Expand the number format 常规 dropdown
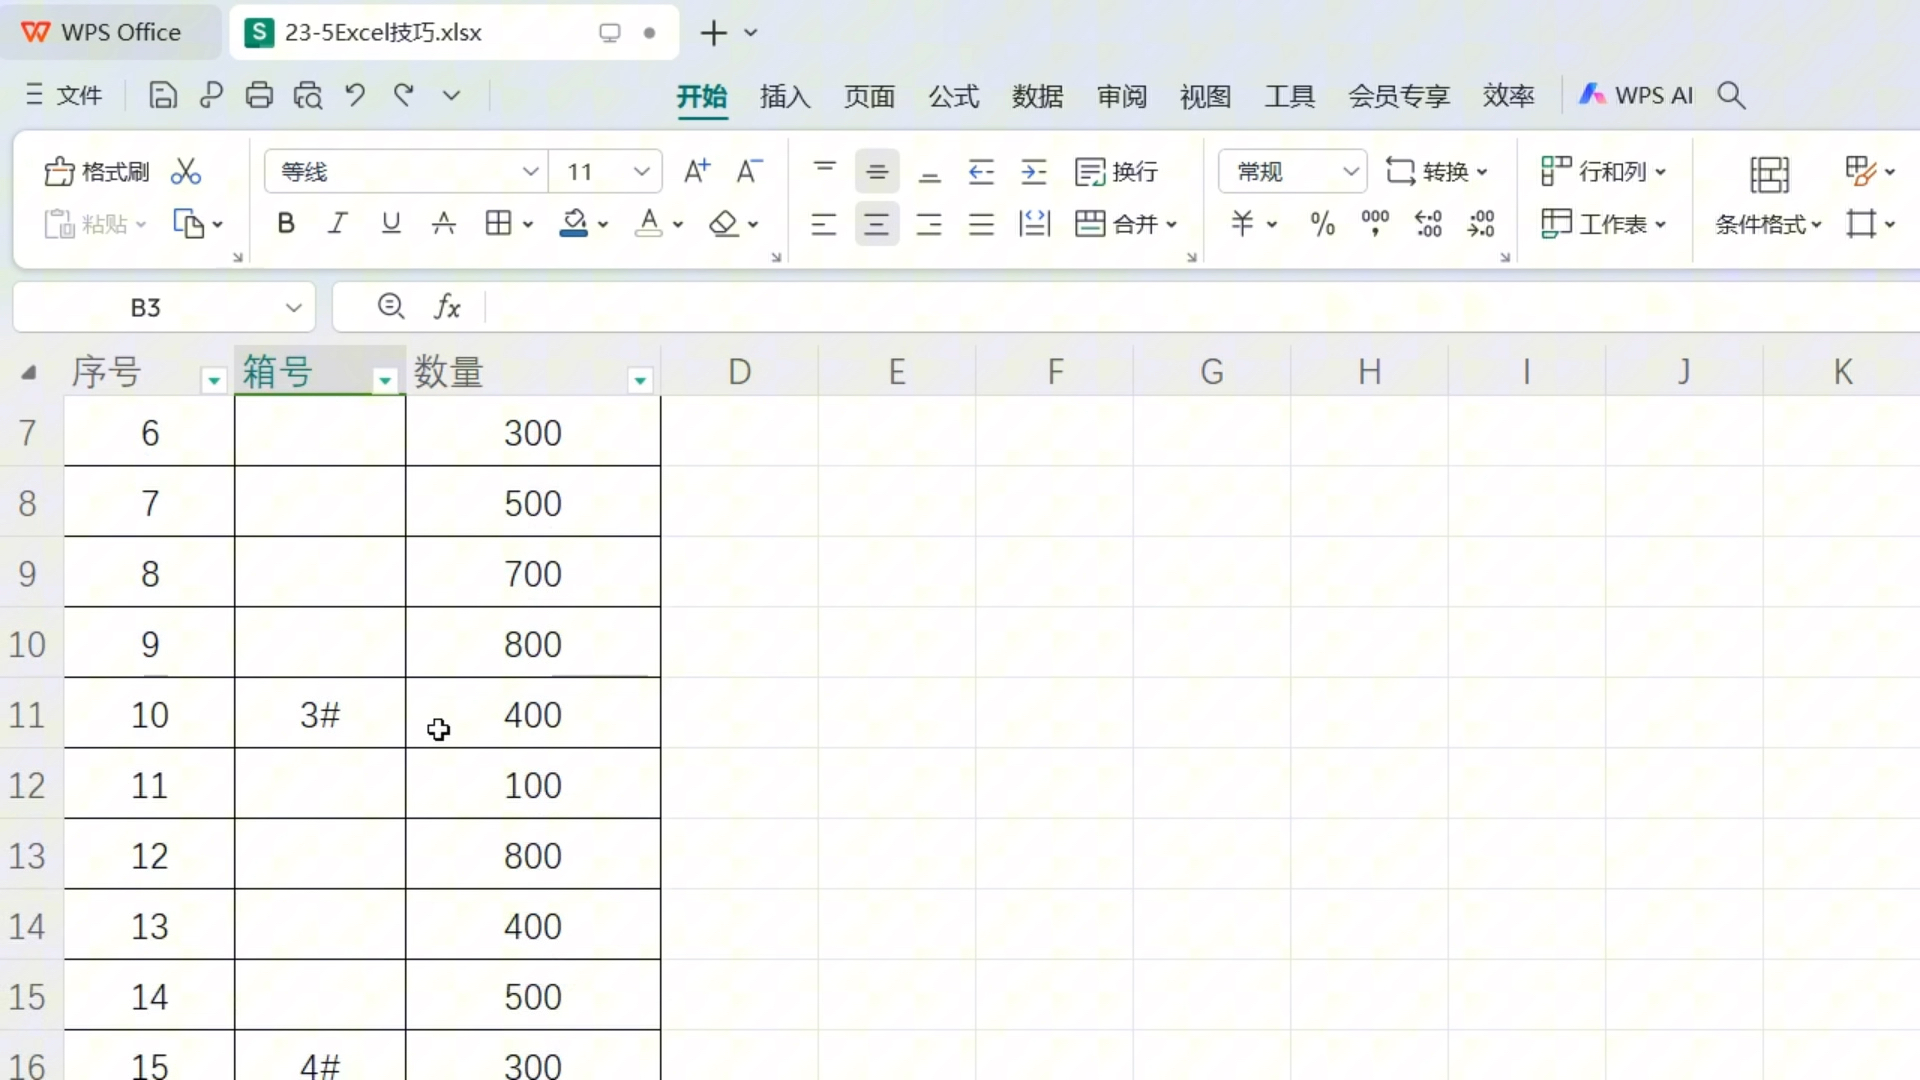This screenshot has height=1080, width=1920. 1350,172
